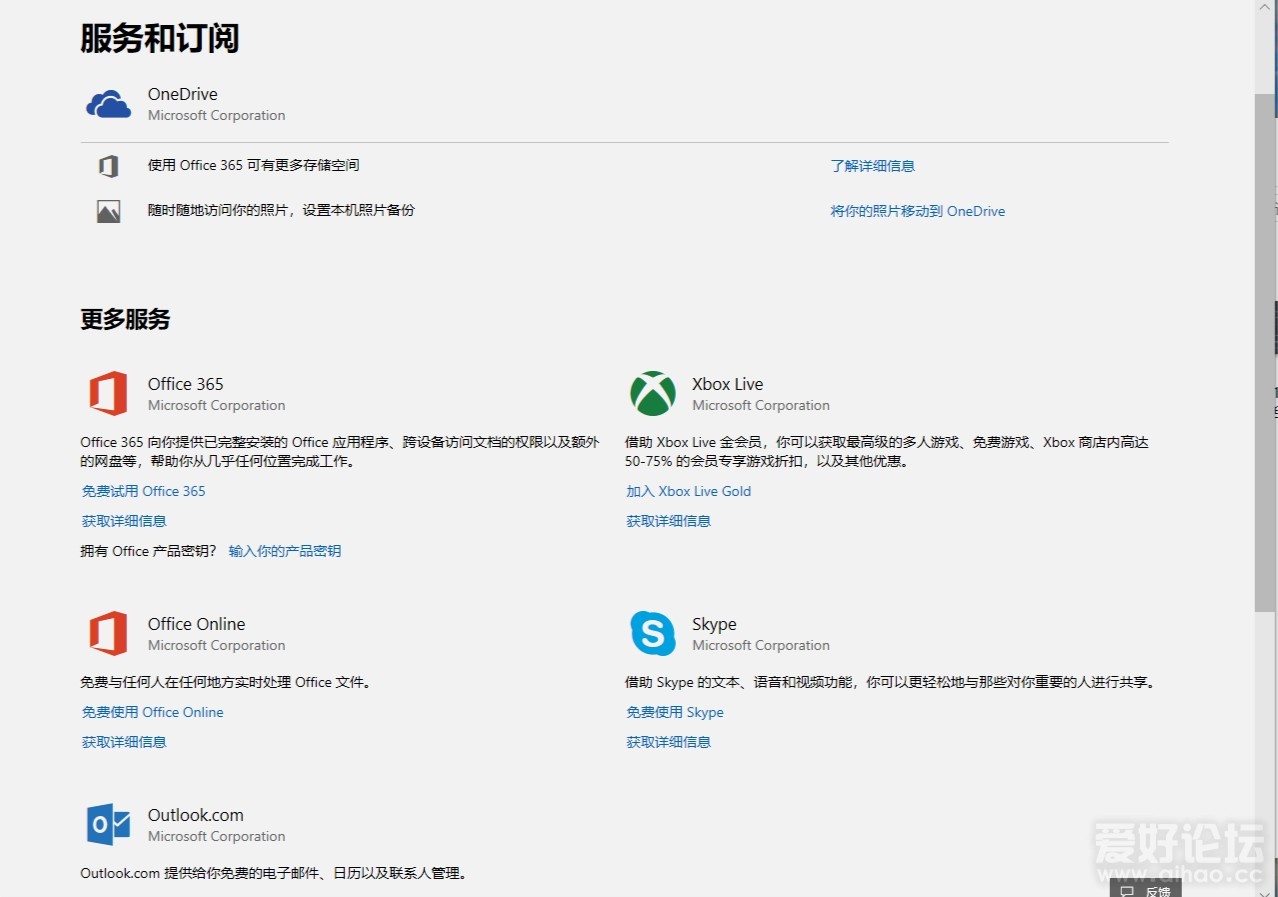Click the photo backup picture icon
Image resolution: width=1278 pixels, height=897 pixels.
pyautogui.click(x=108, y=211)
